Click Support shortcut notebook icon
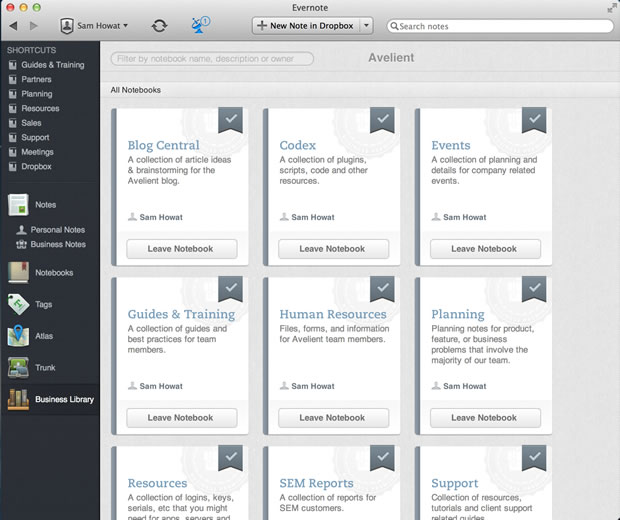 point(13,138)
